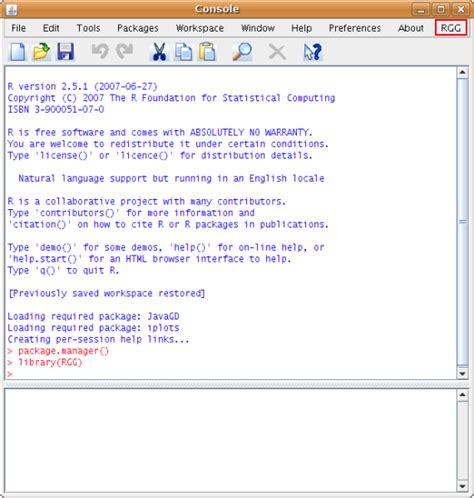Cut selection with the scissors icon

(x=159, y=52)
